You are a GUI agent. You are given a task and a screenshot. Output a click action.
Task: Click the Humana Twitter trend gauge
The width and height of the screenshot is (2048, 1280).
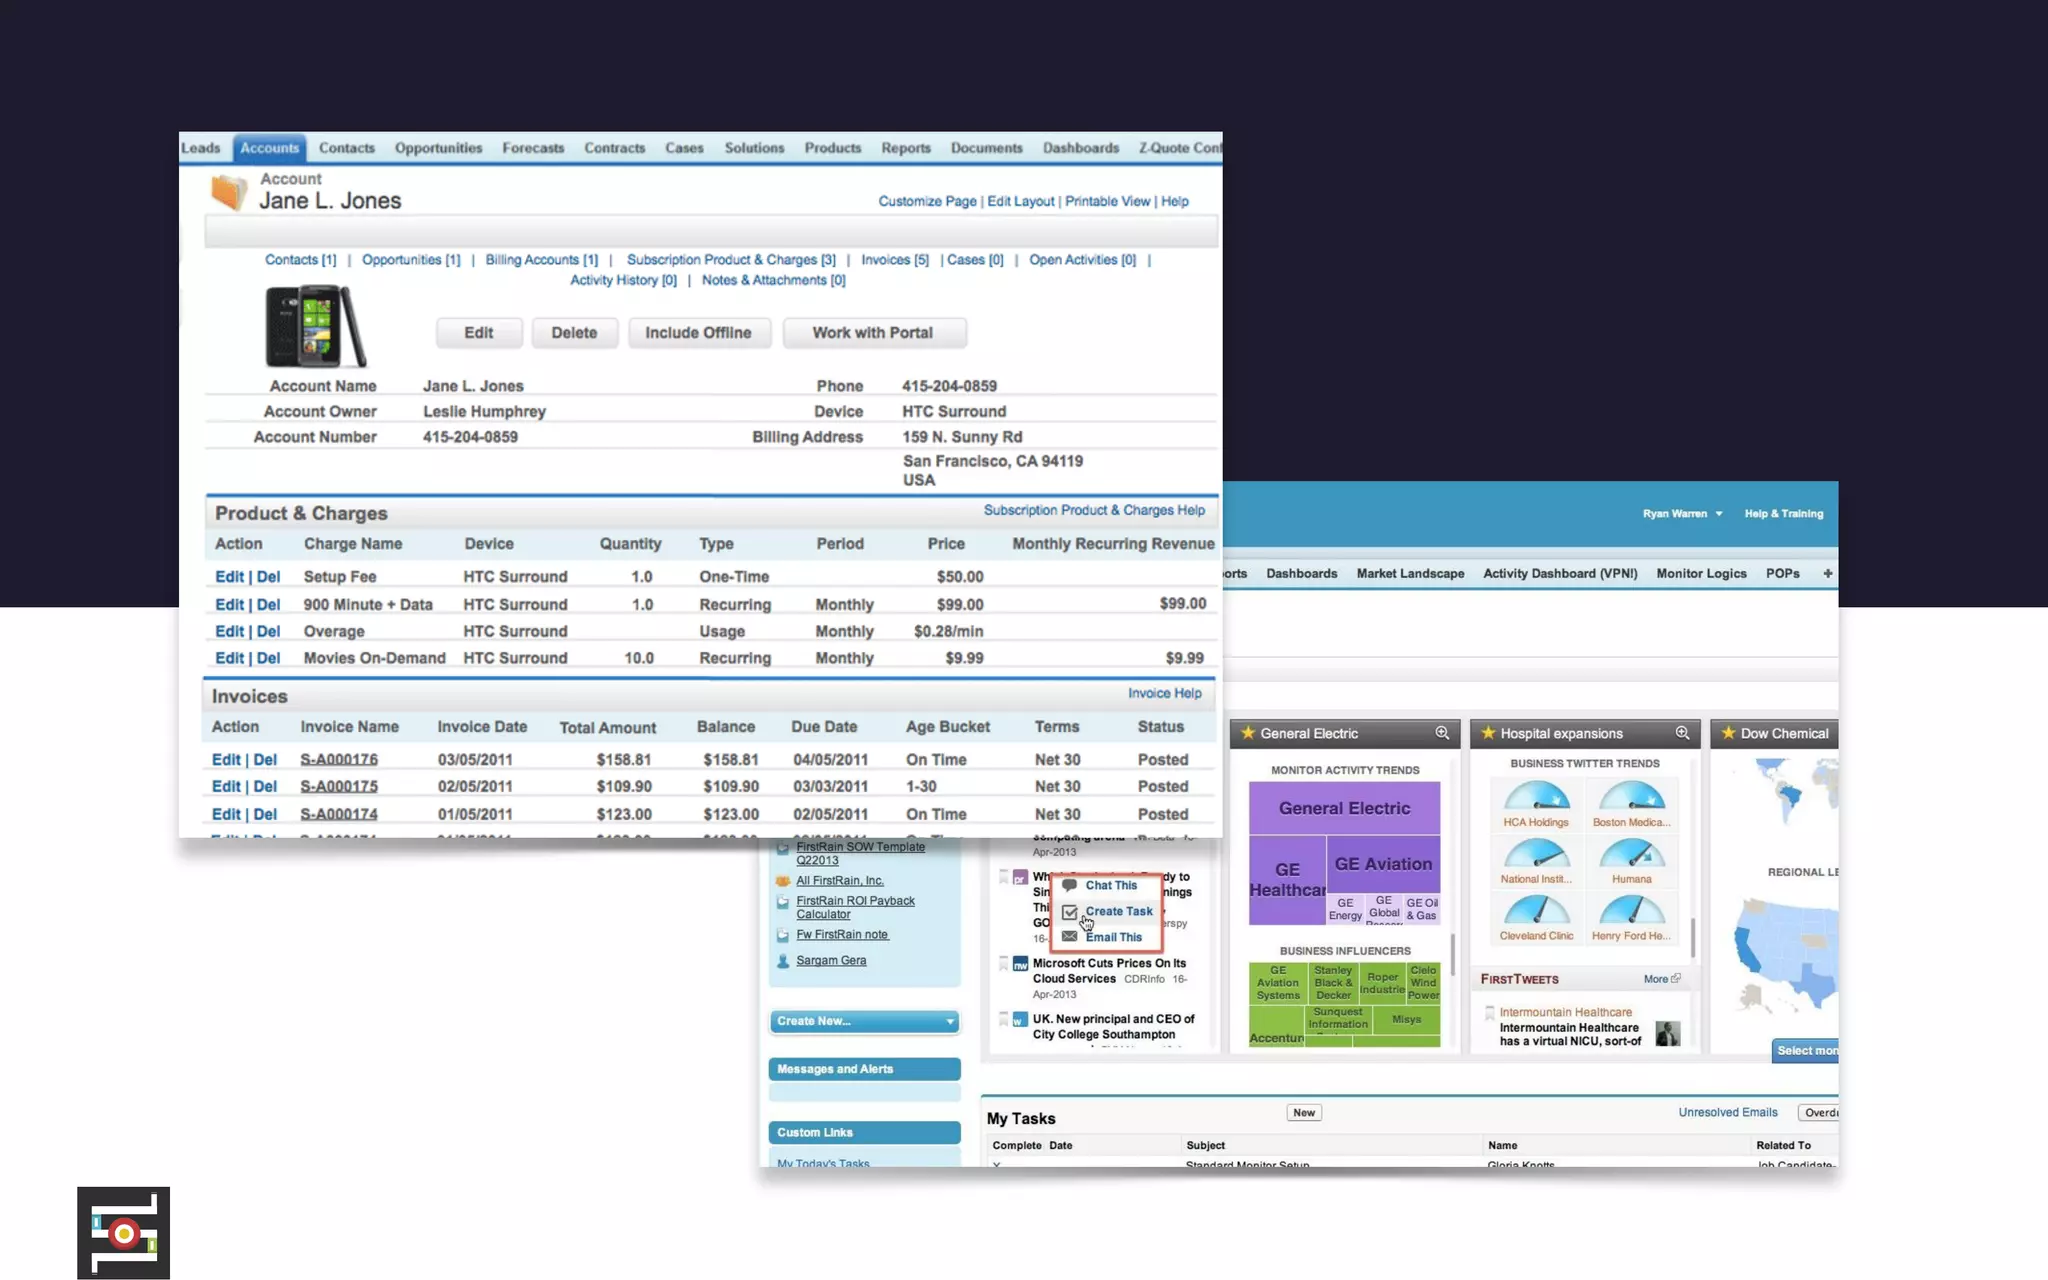click(x=1631, y=856)
